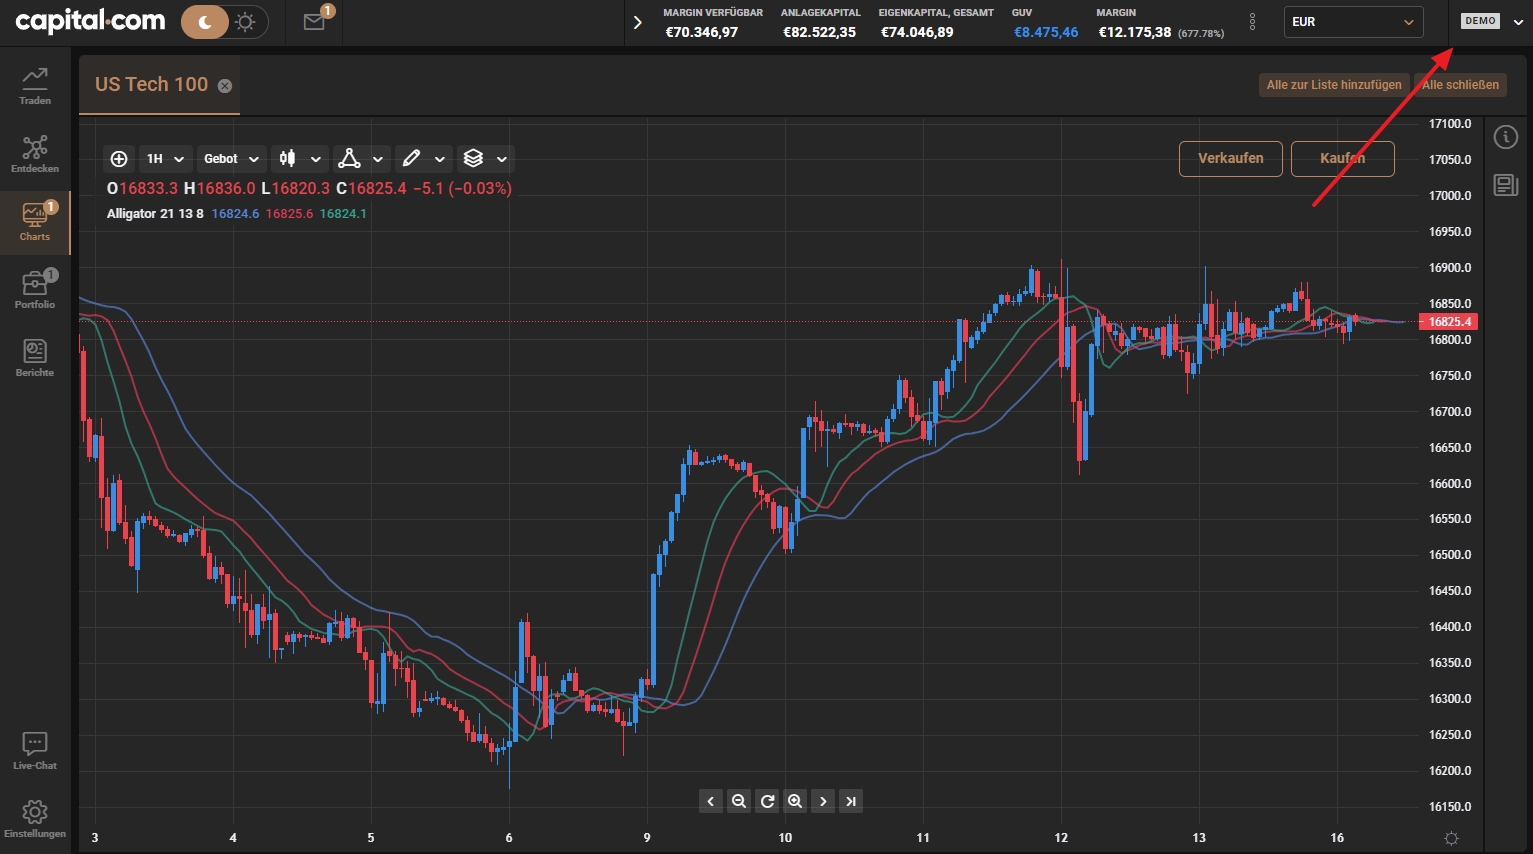This screenshot has height=854, width=1533.
Task: Open the EUR currency selector
Action: (x=1354, y=21)
